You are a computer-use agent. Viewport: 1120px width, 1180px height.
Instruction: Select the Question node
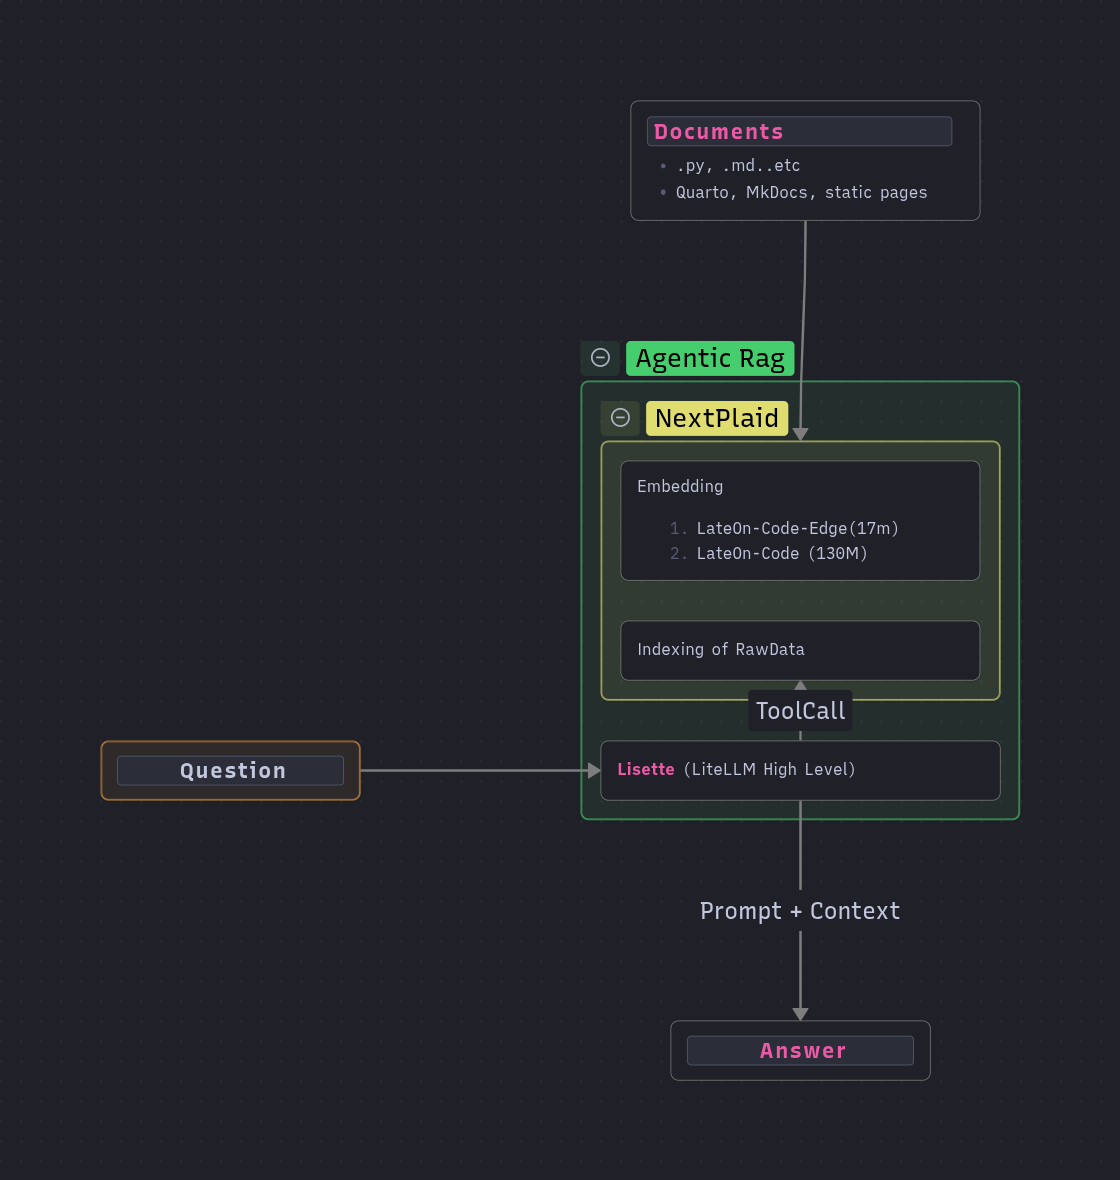231,771
